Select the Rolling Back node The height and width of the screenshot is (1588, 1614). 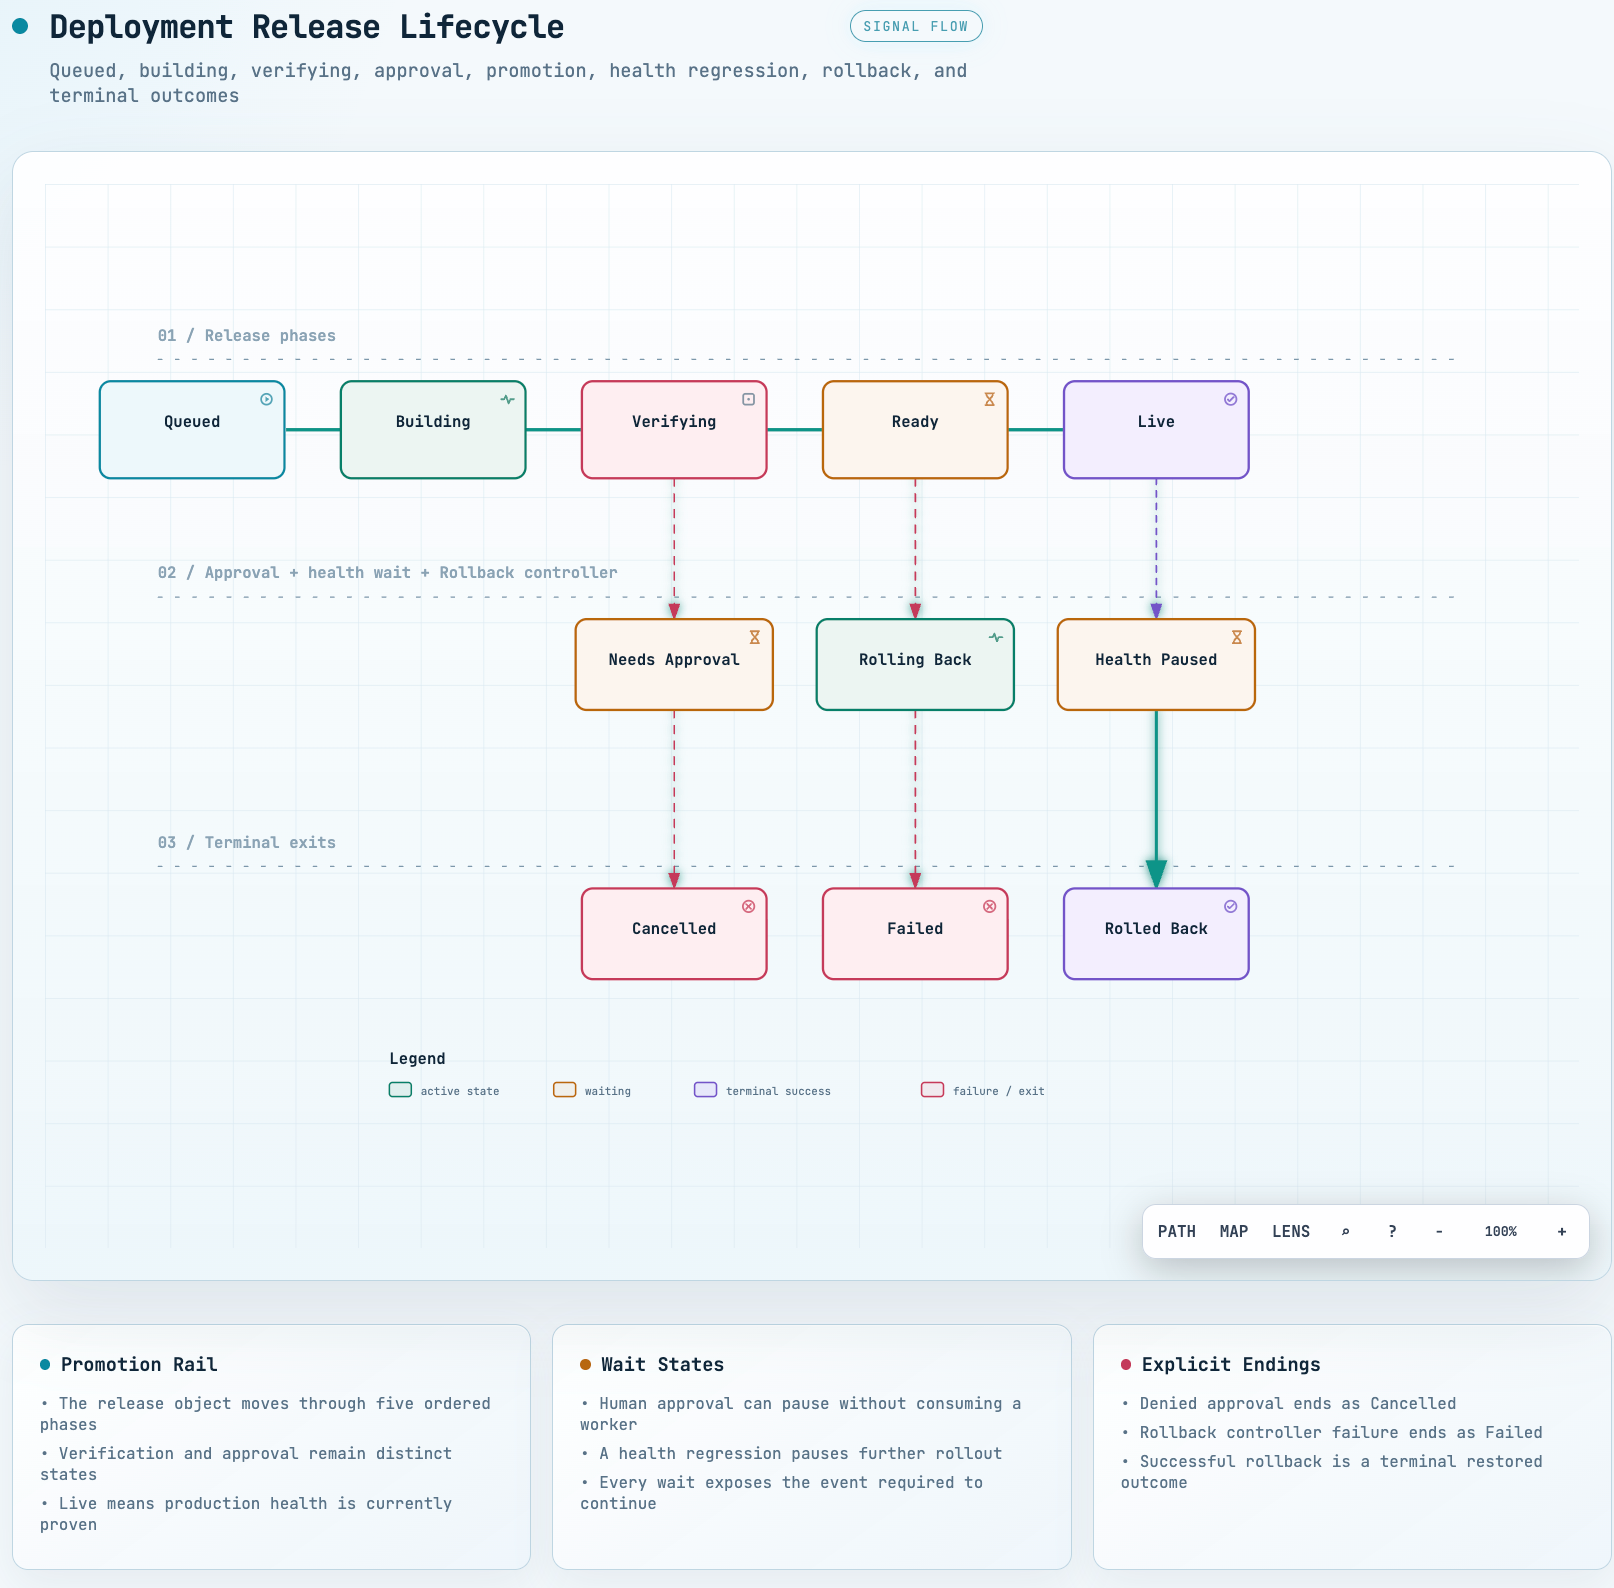pyautogui.click(x=915, y=665)
